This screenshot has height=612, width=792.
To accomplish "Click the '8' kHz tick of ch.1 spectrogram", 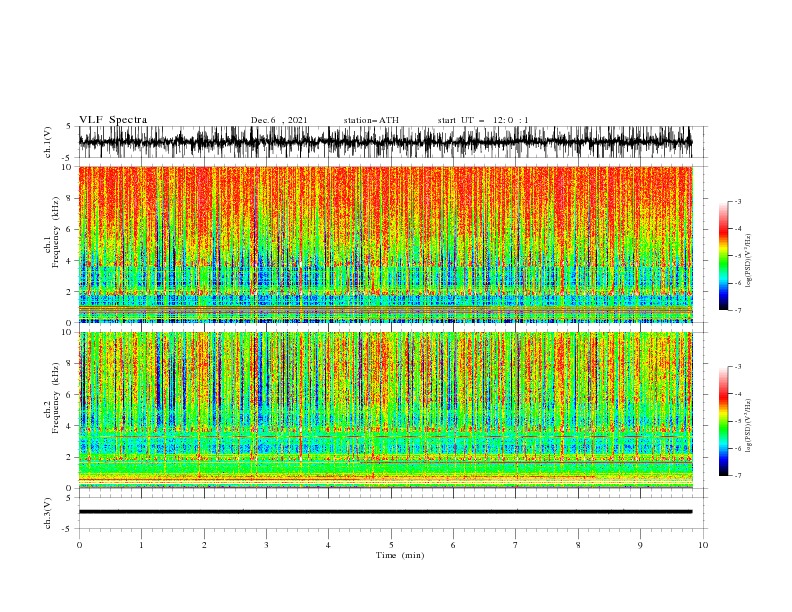I will (69, 198).
